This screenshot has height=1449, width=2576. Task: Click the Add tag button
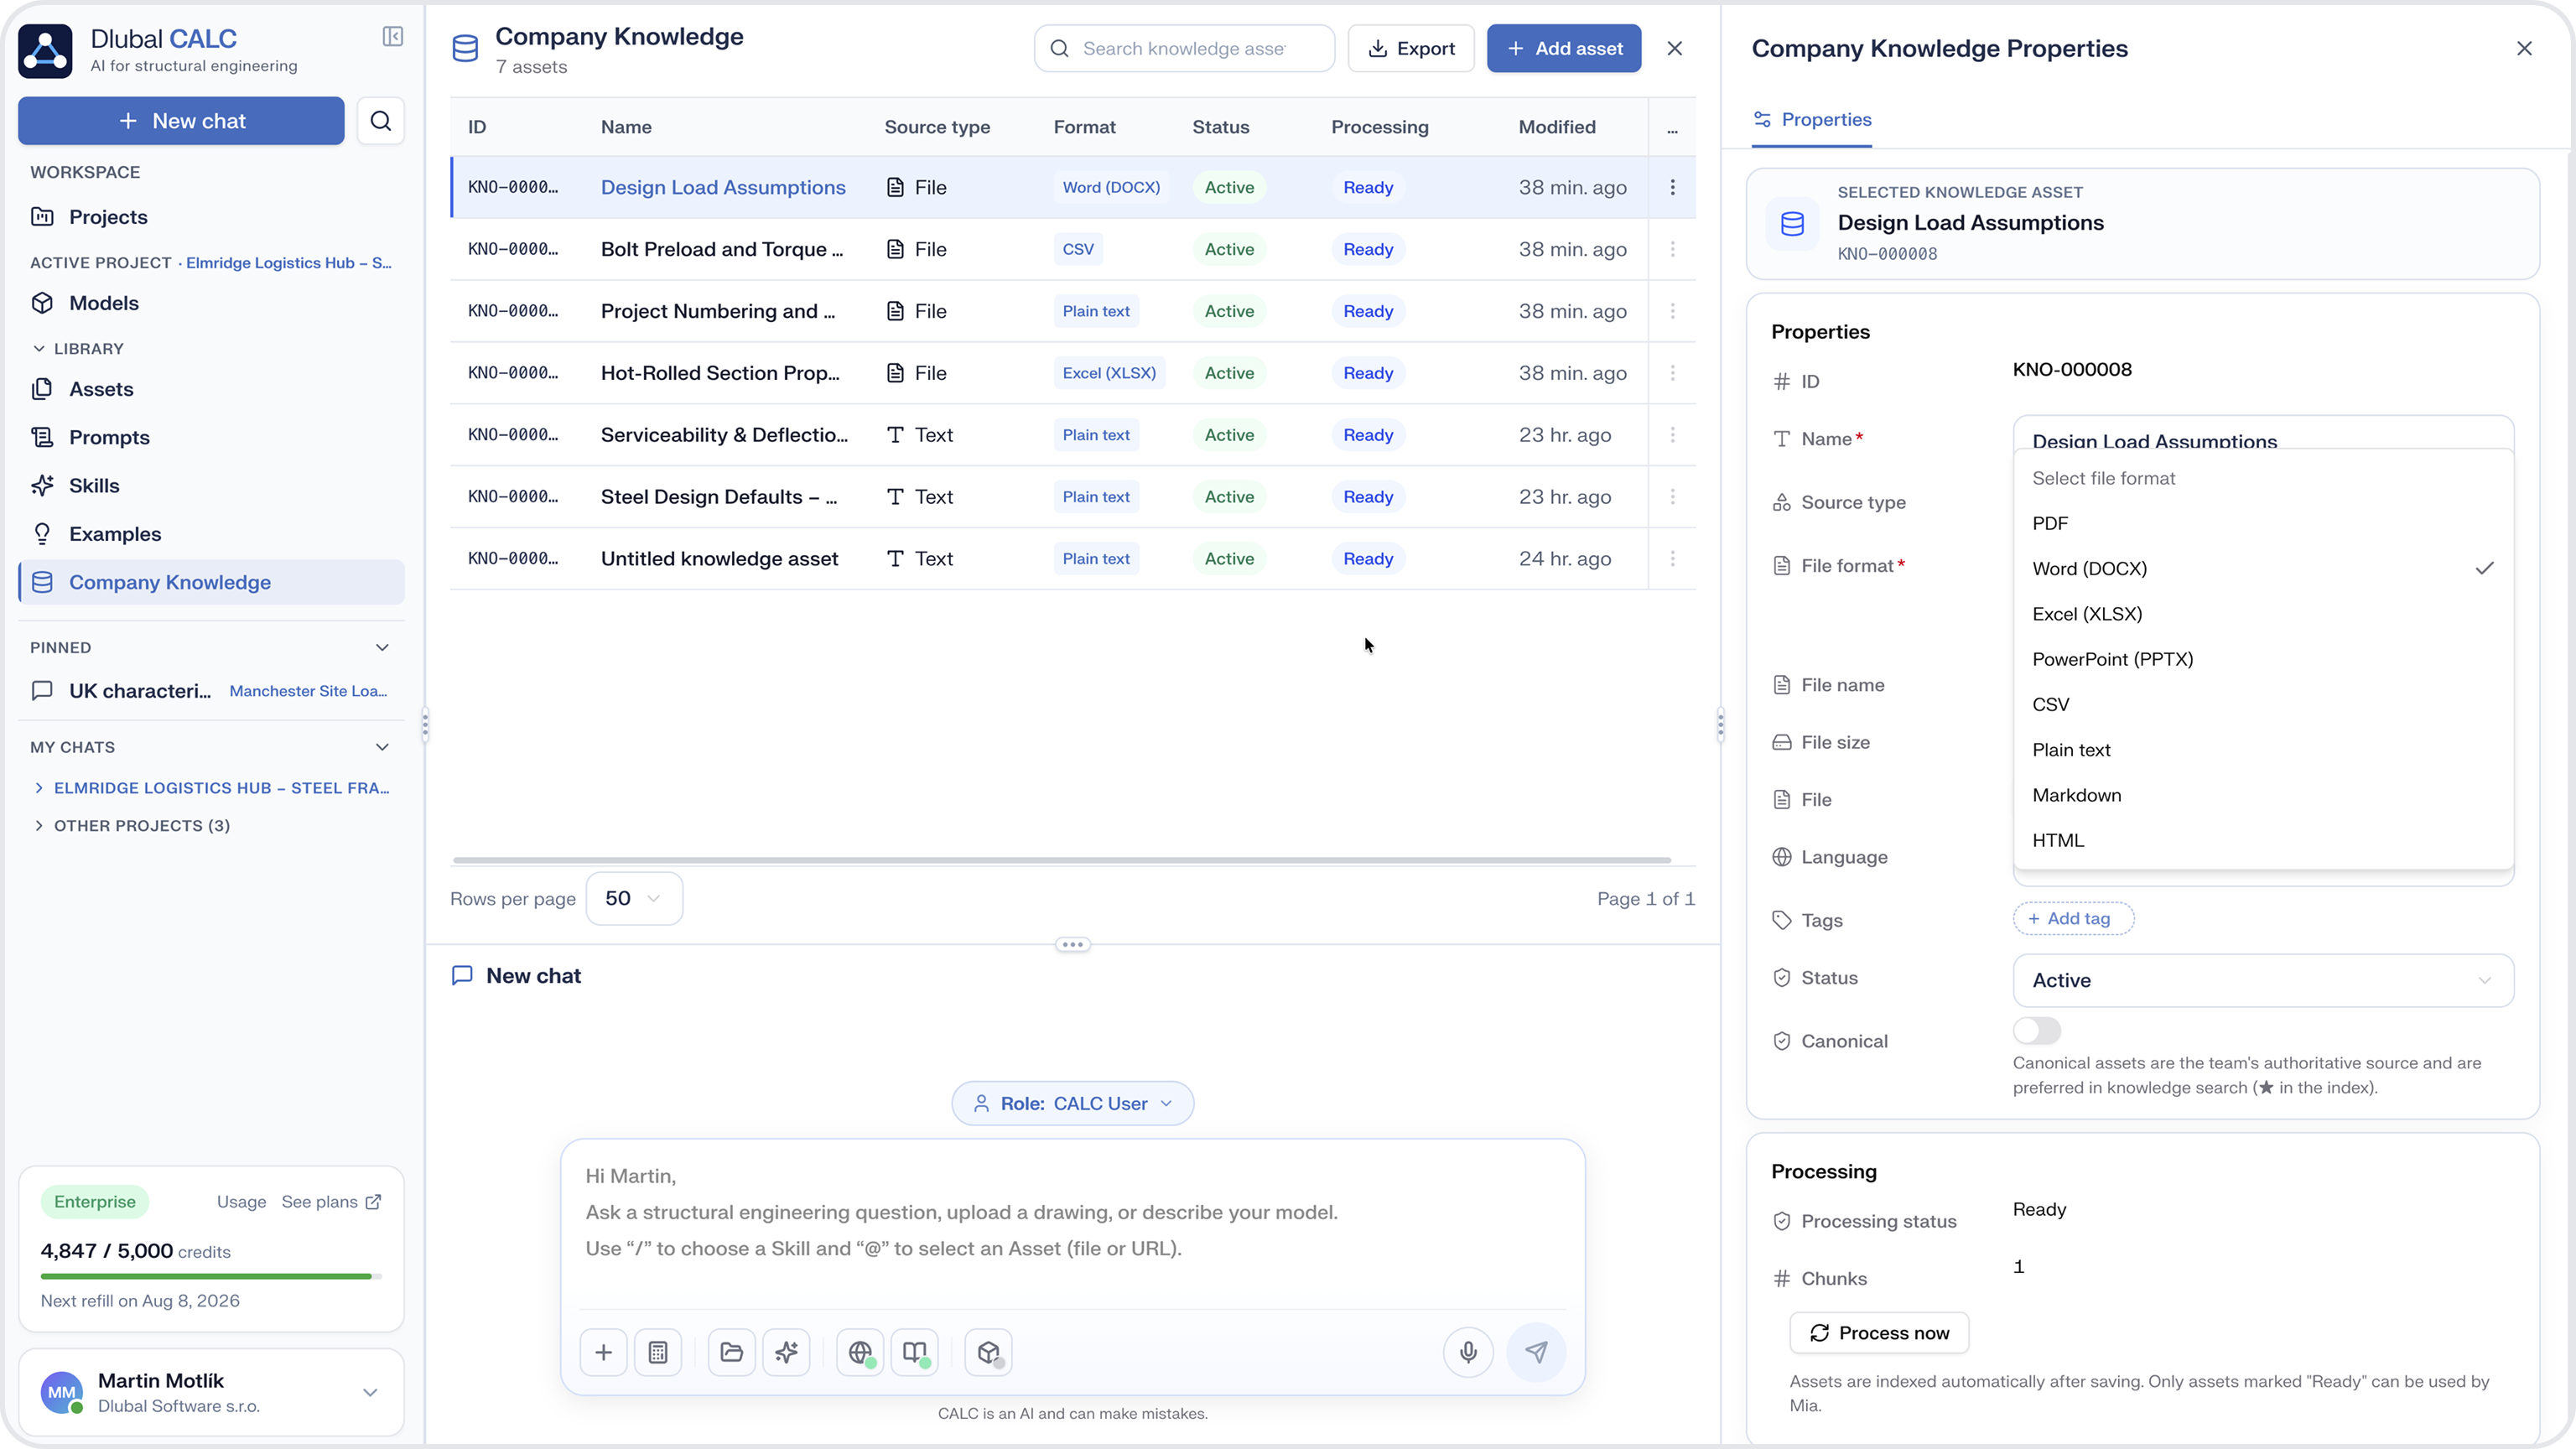(2073, 918)
